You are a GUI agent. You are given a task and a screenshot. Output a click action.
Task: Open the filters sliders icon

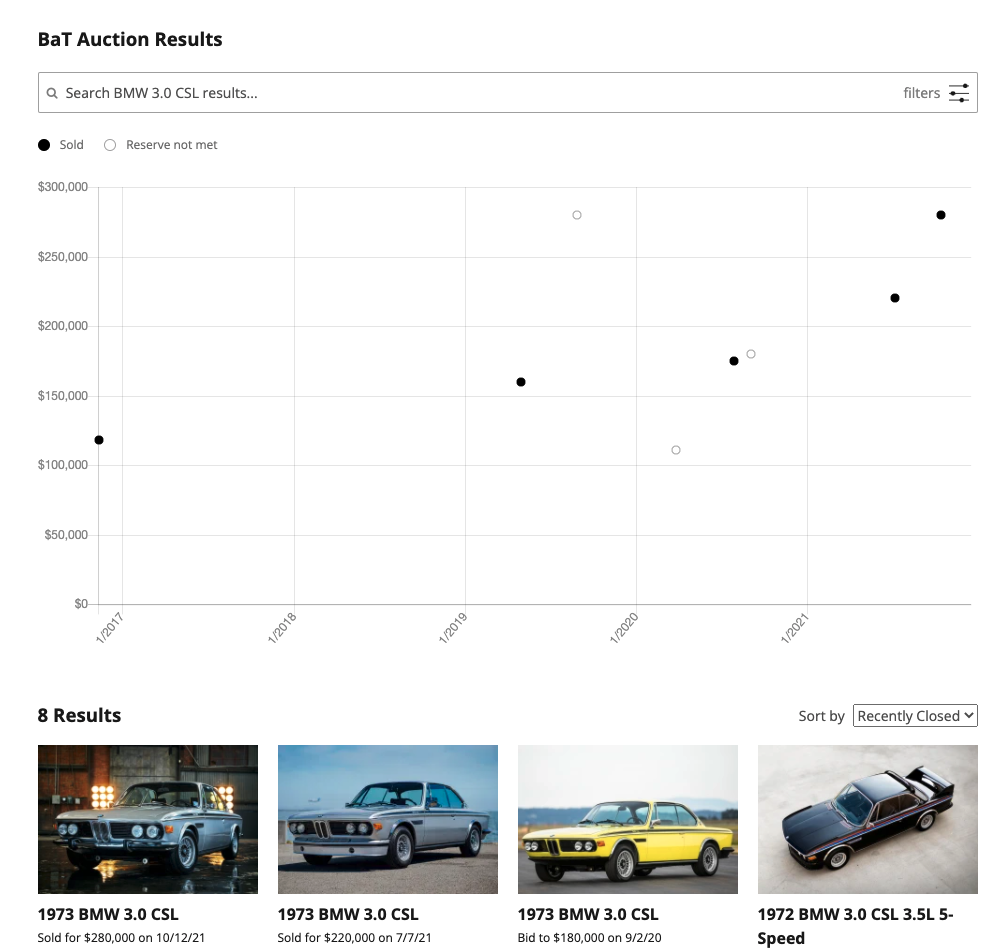959,93
